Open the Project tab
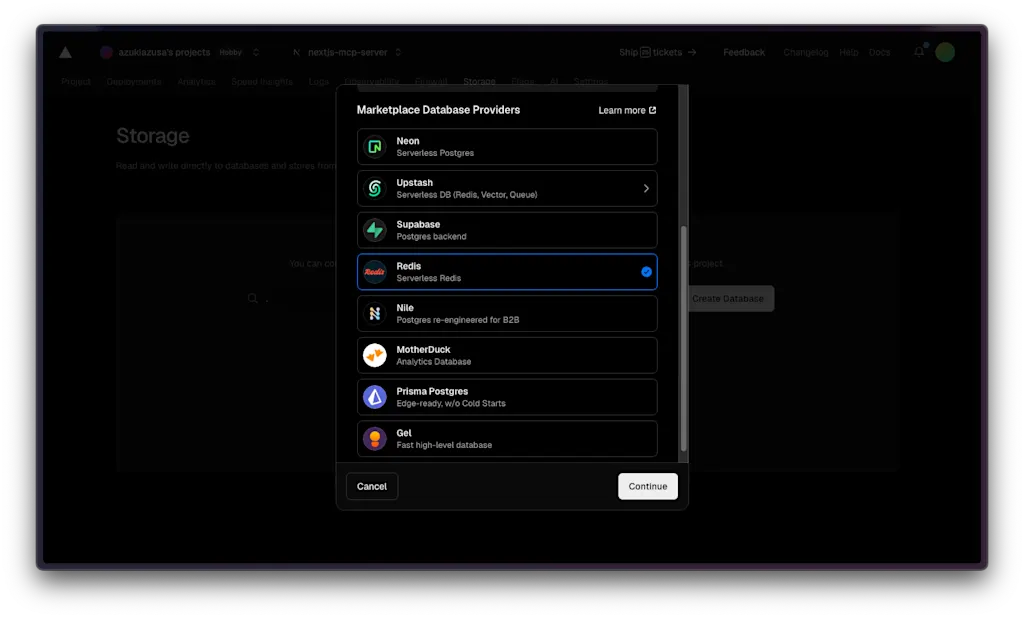The image size is (1024, 618). click(76, 82)
